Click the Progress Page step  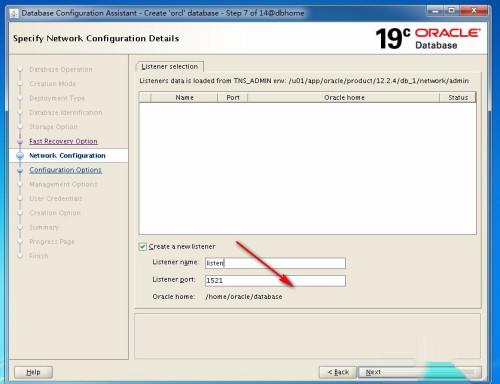(x=52, y=242)
